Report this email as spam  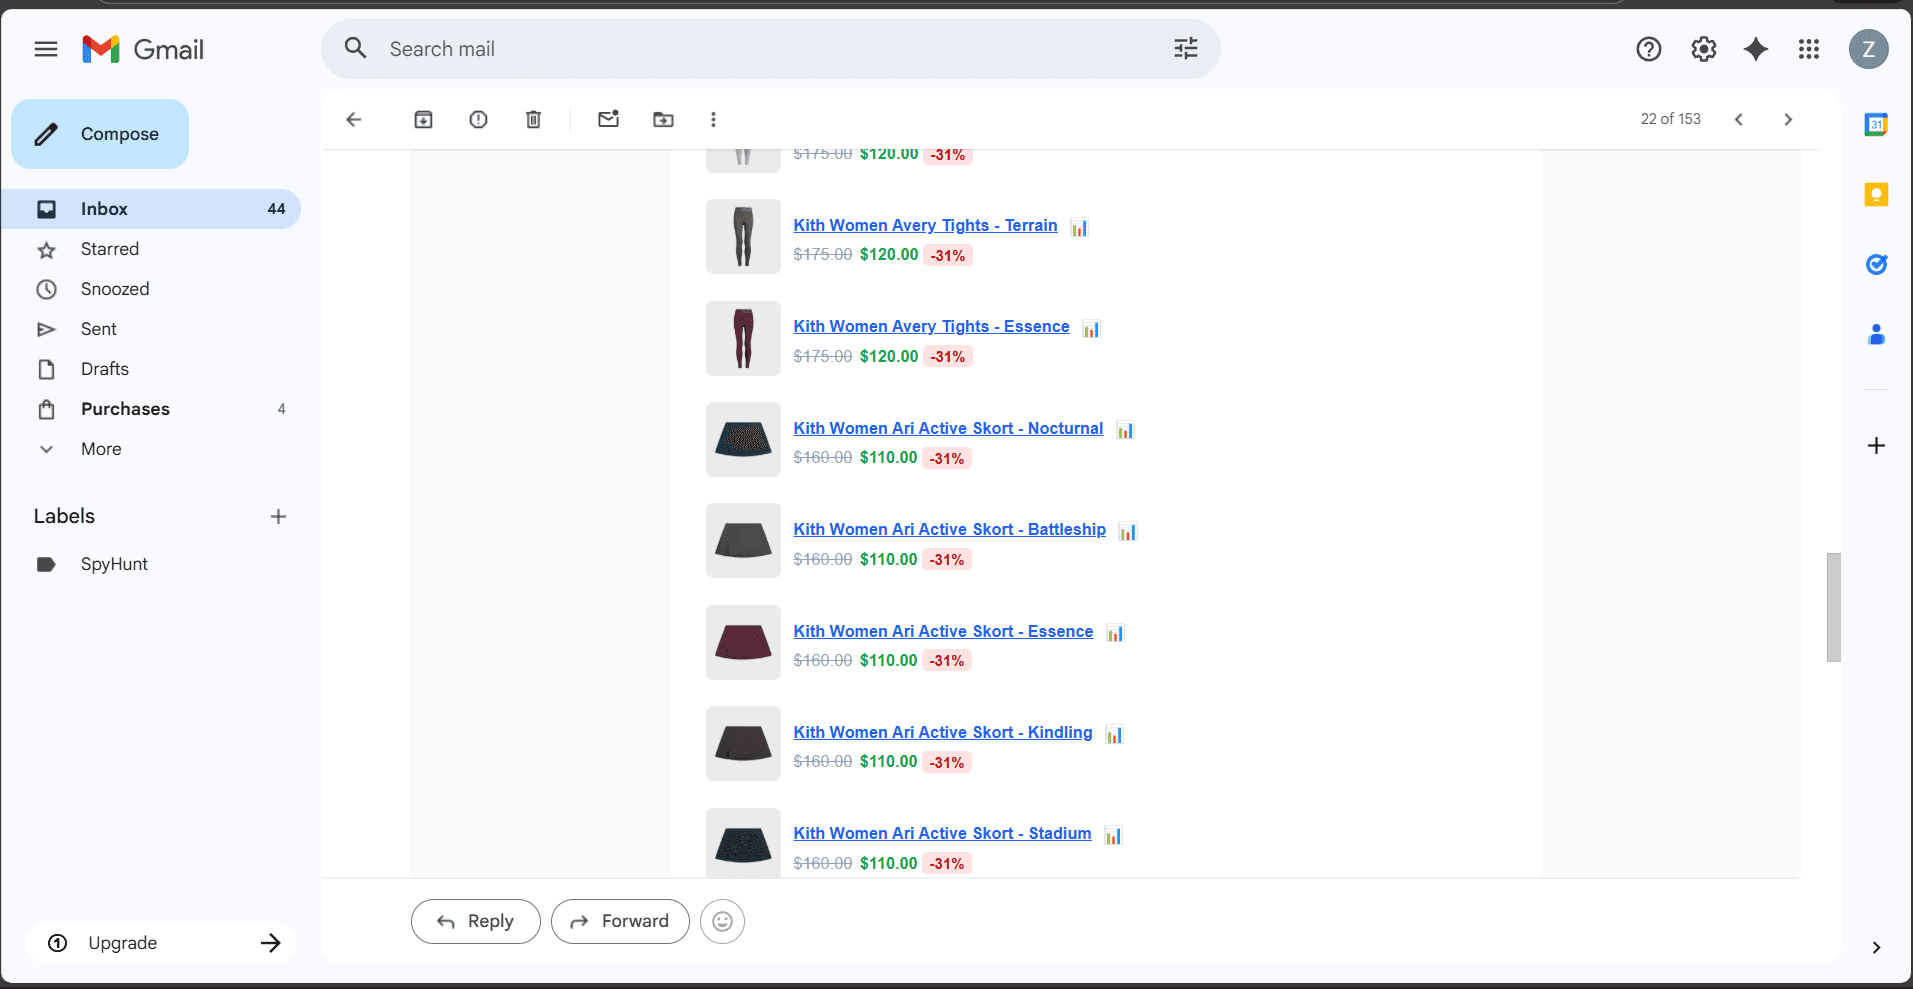[478, 119]
